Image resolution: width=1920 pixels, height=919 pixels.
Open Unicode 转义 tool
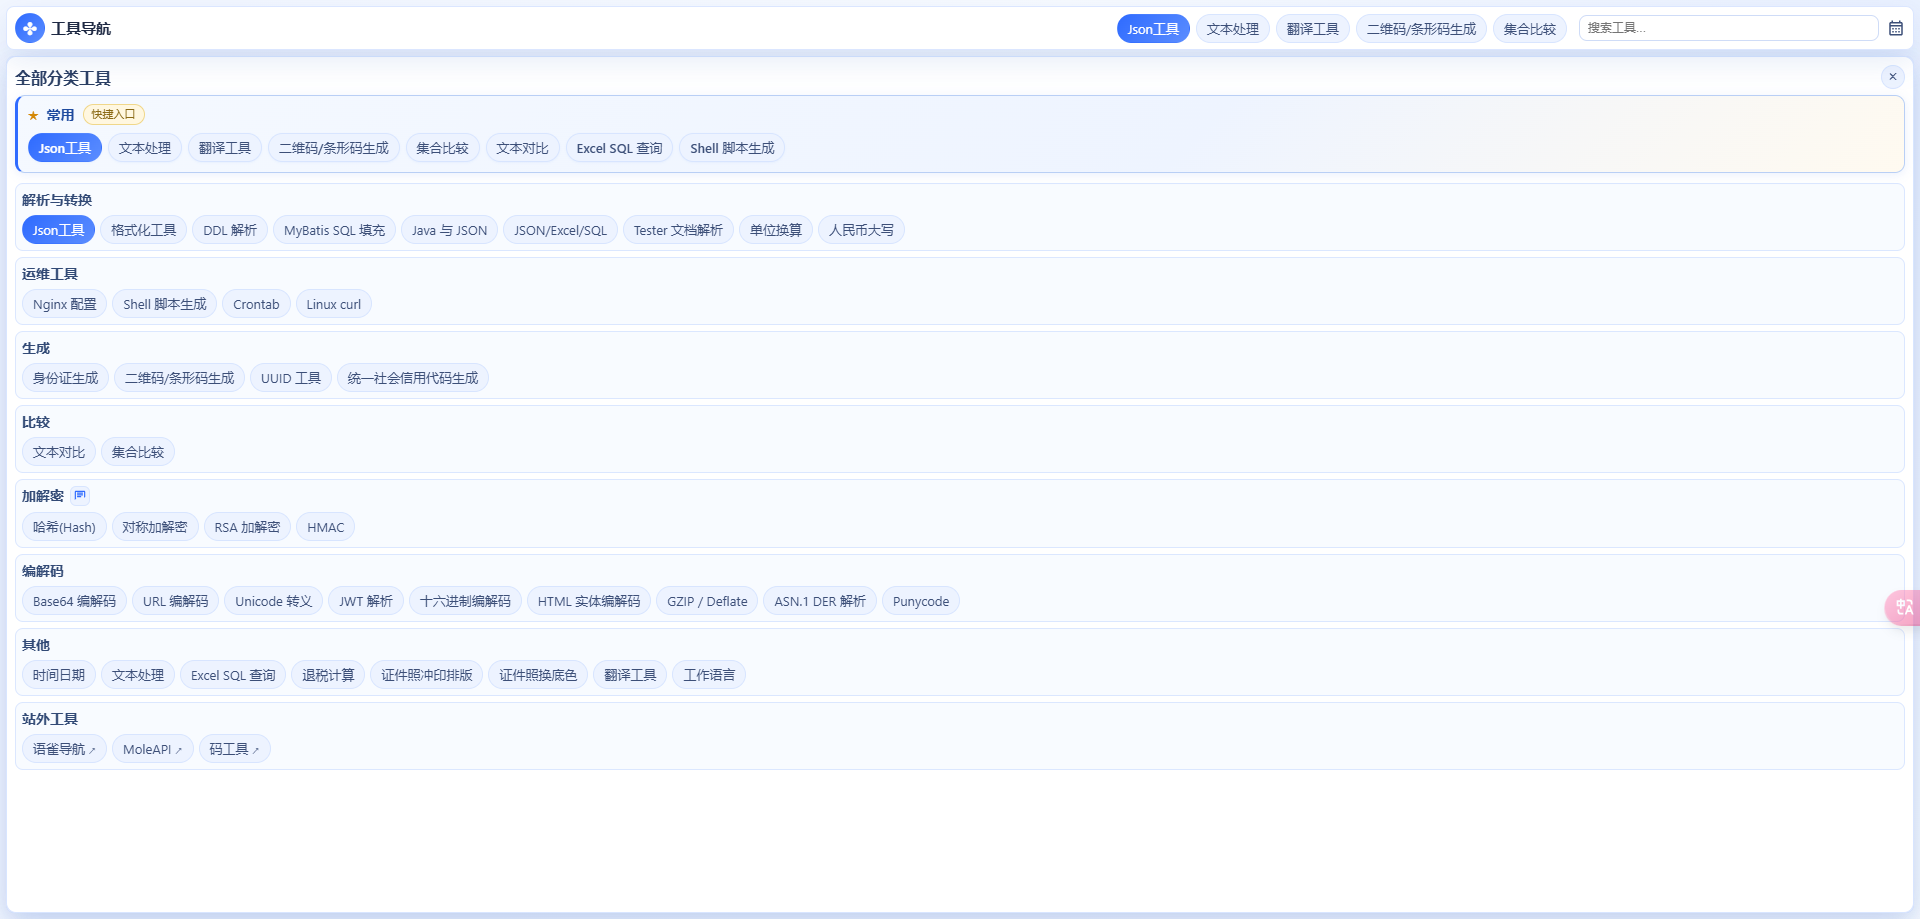(x=273, y=601)
